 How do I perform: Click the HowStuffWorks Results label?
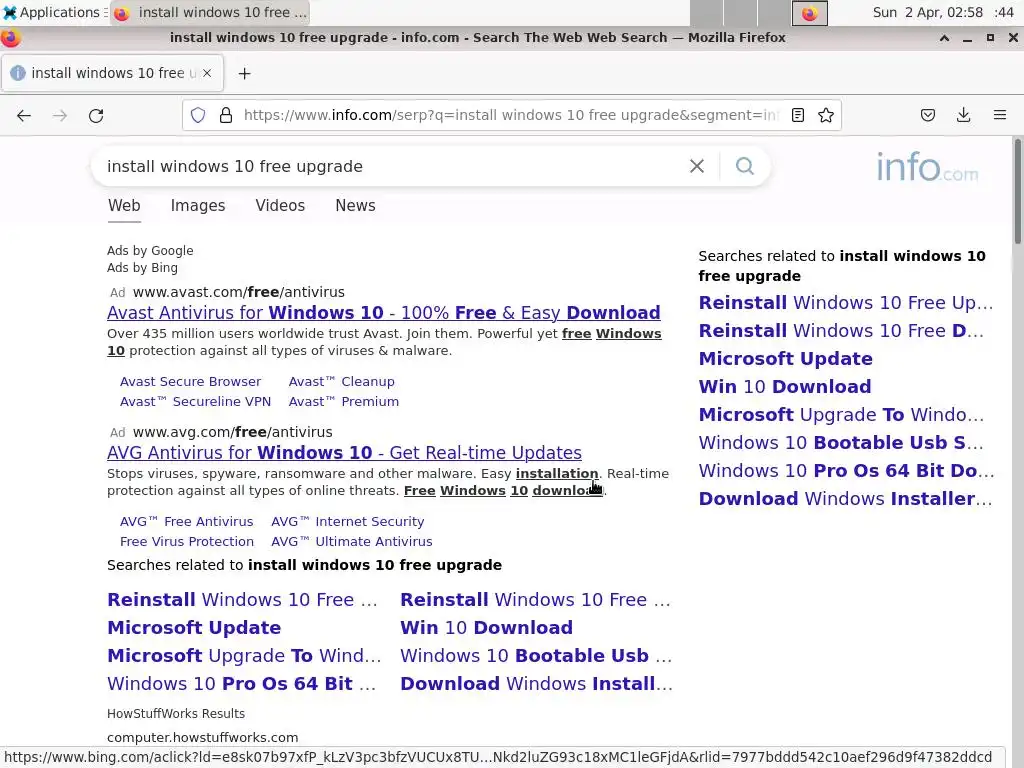tap(176, 714)
